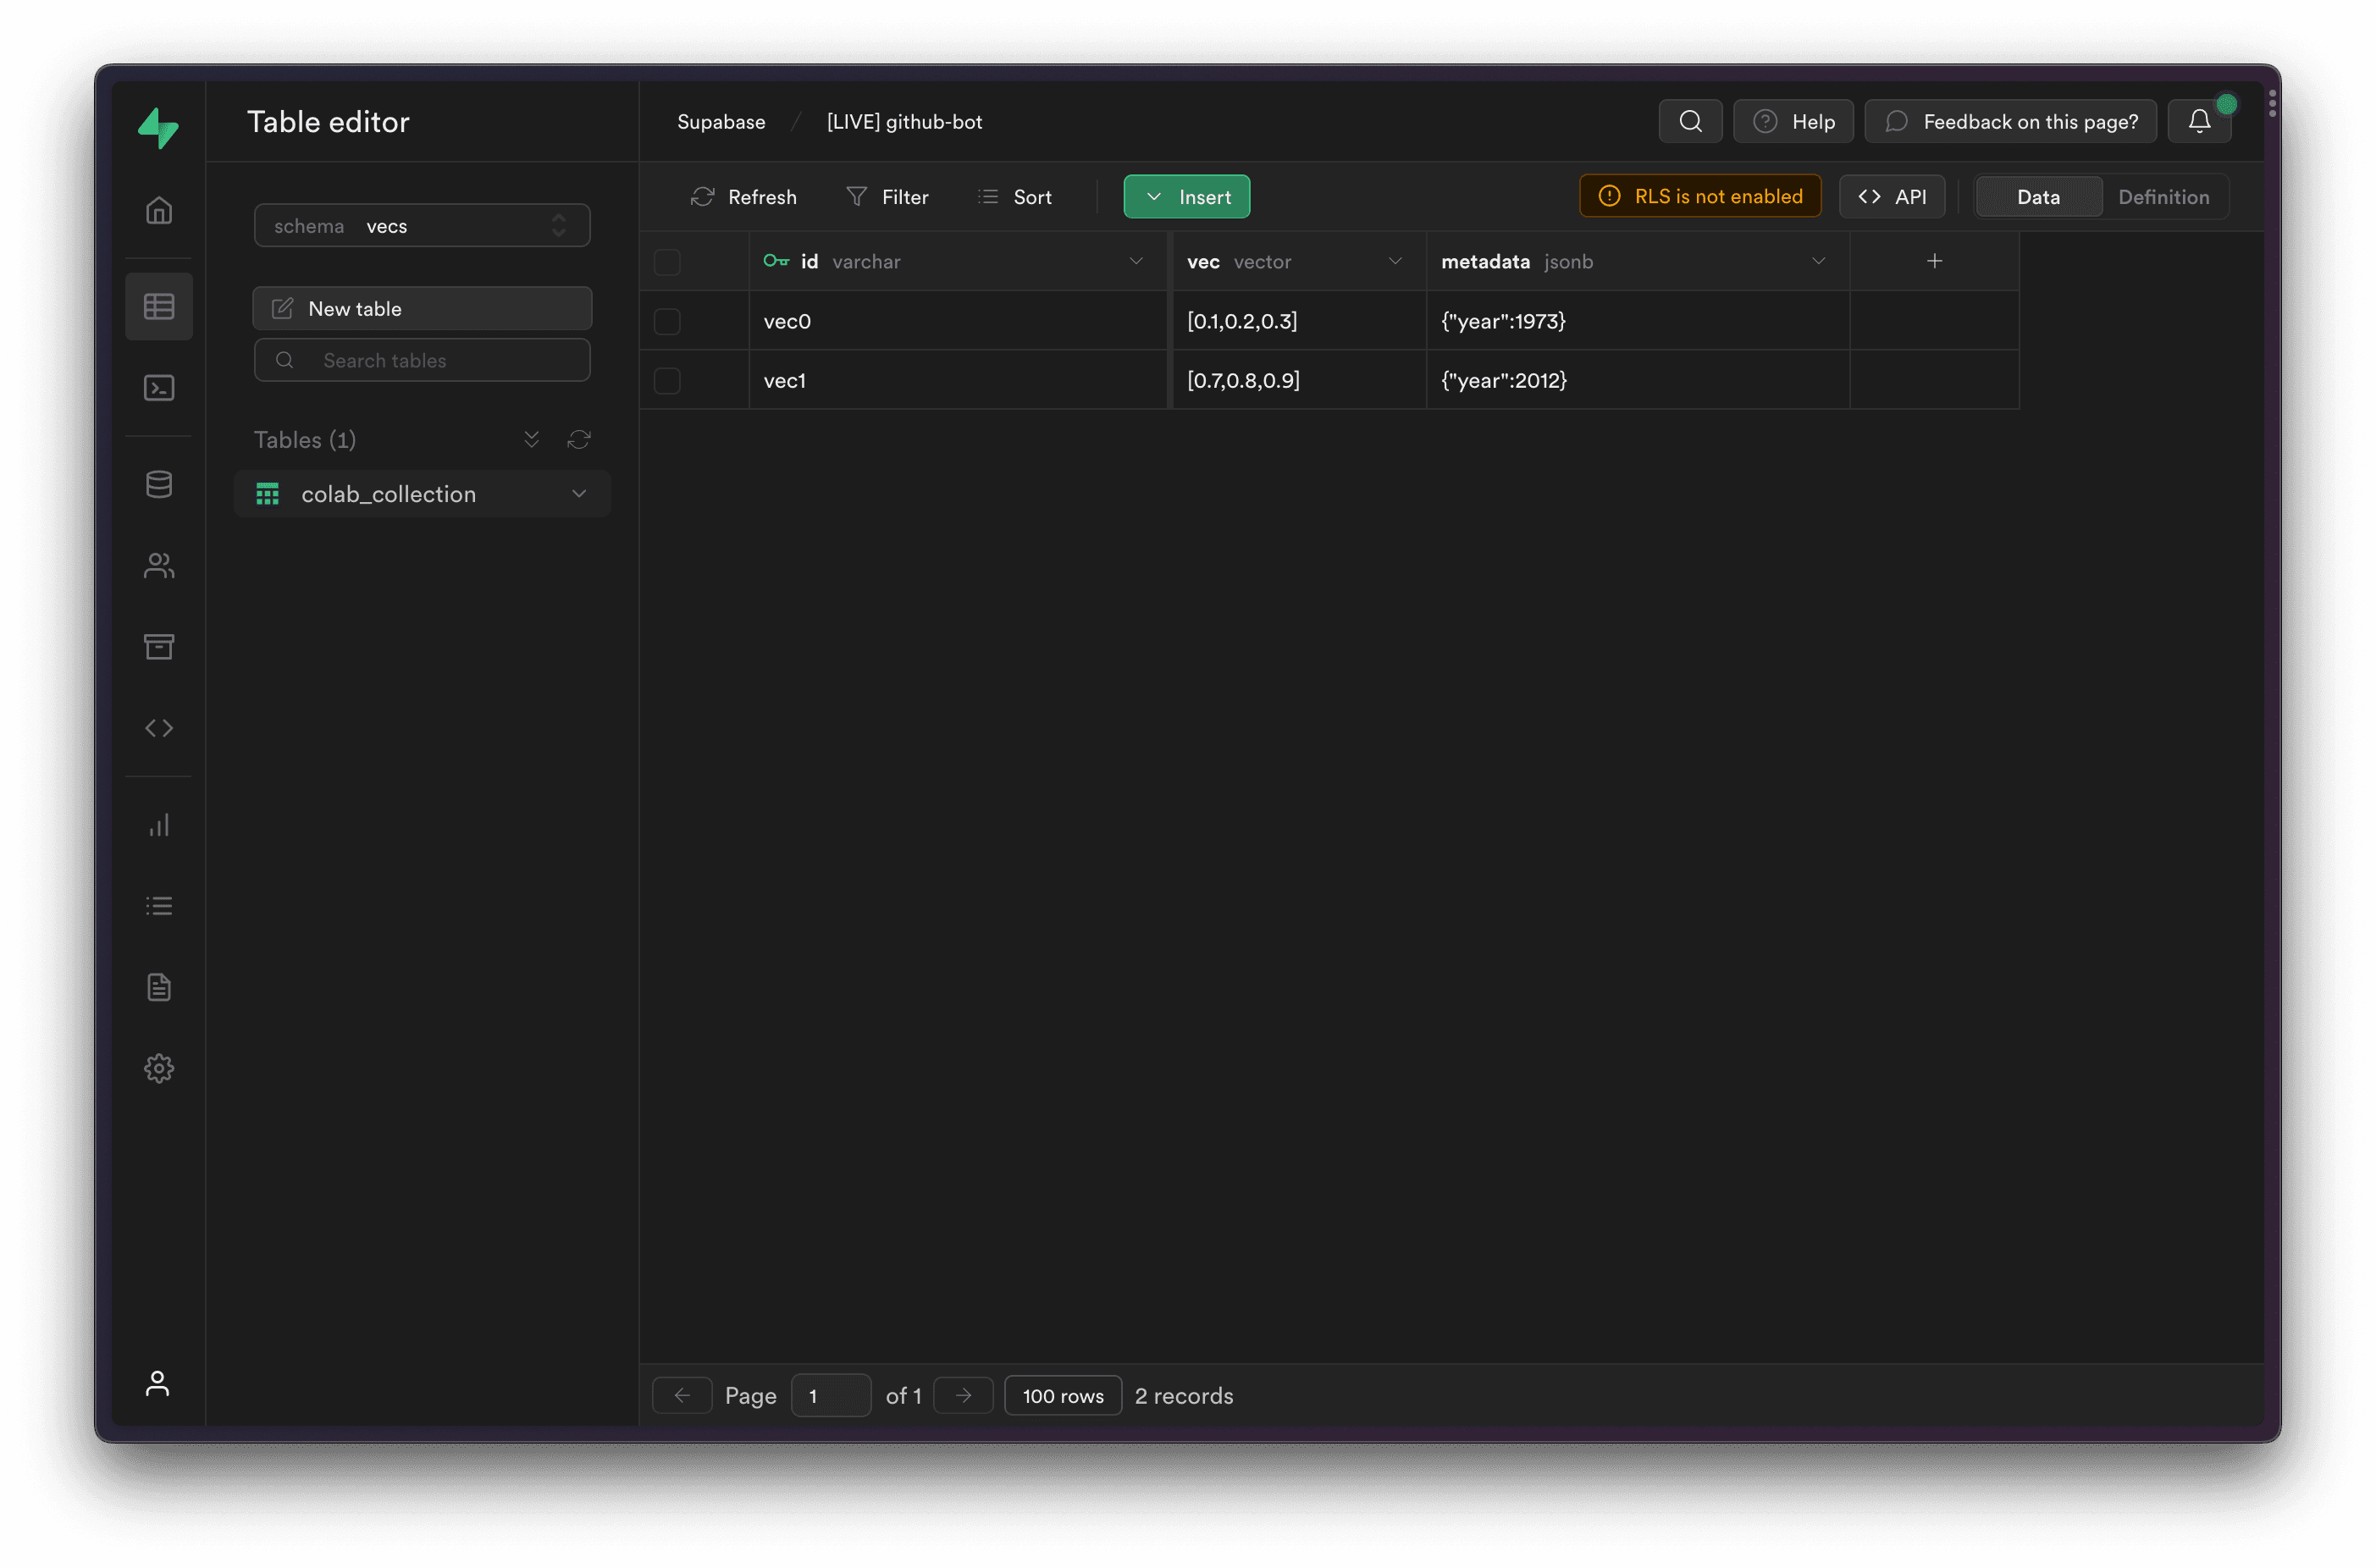Open the API docs code icon
2376x1568 pixels.
point(159,728)
